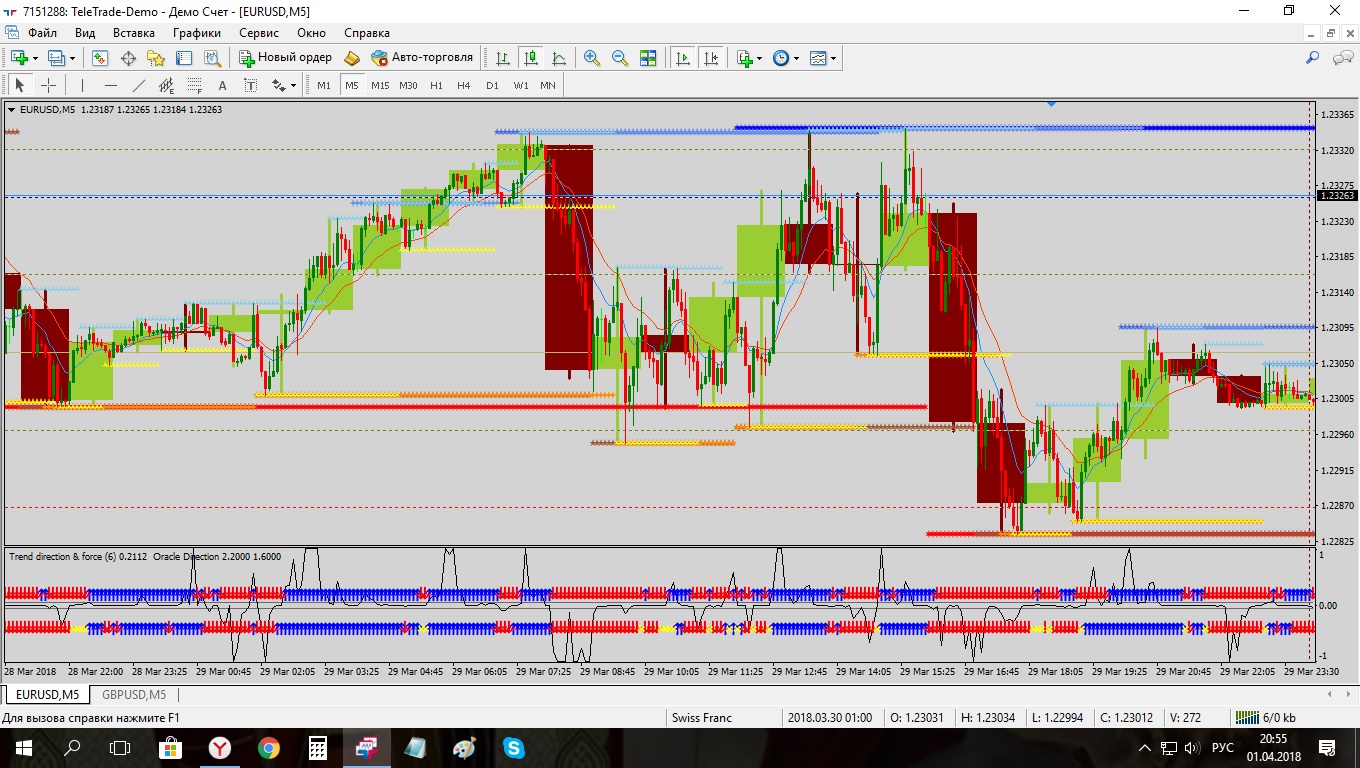Switch chart to Line Chart mode
Image resolution: width=1360 pixels, height=768 pixels.
[558, 58]
